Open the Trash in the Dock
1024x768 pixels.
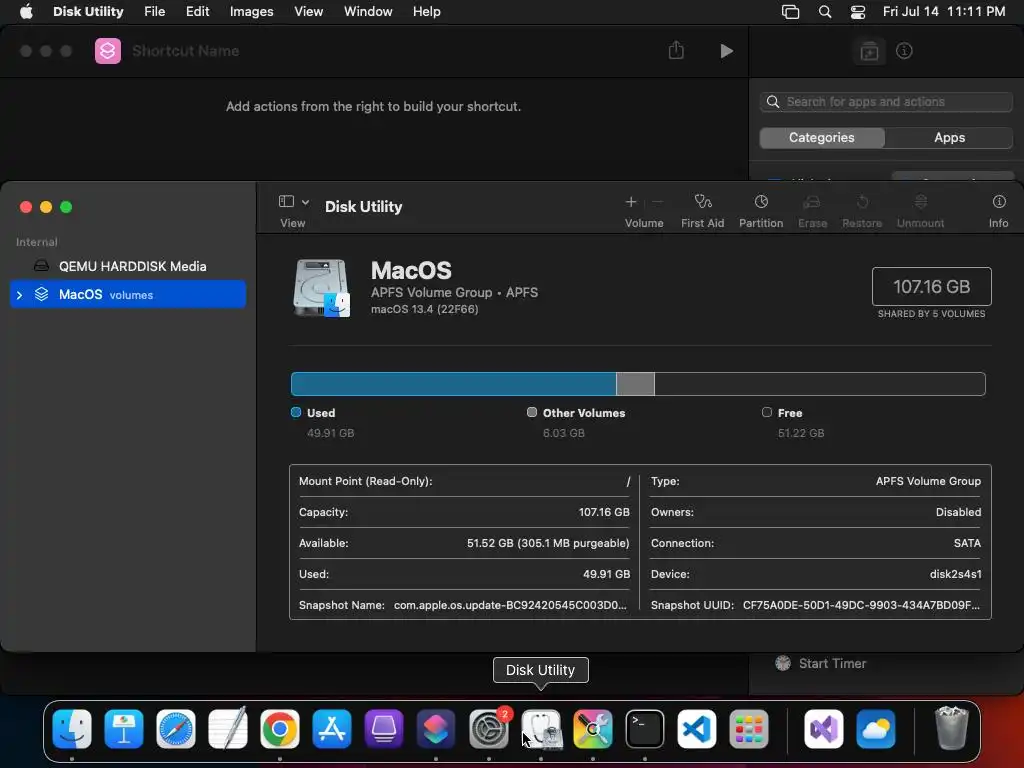[x=952, y=728]
